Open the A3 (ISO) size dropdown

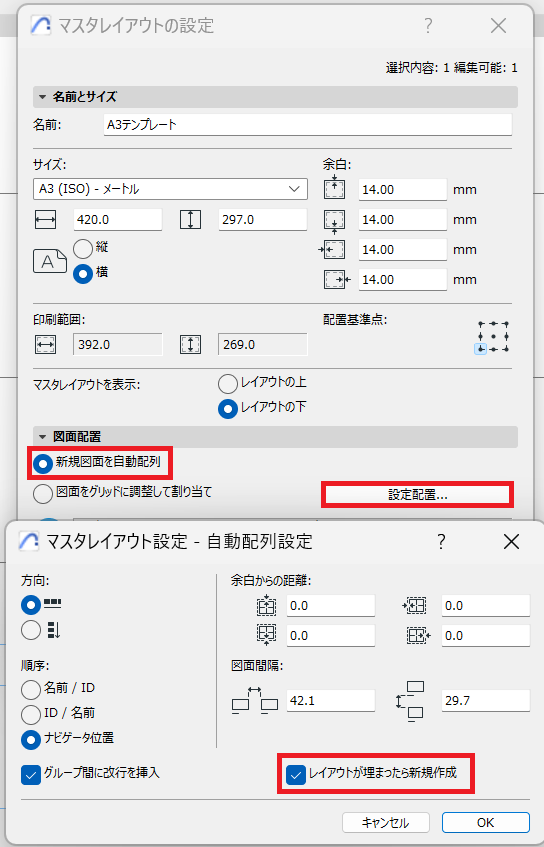tap(170, 189)
